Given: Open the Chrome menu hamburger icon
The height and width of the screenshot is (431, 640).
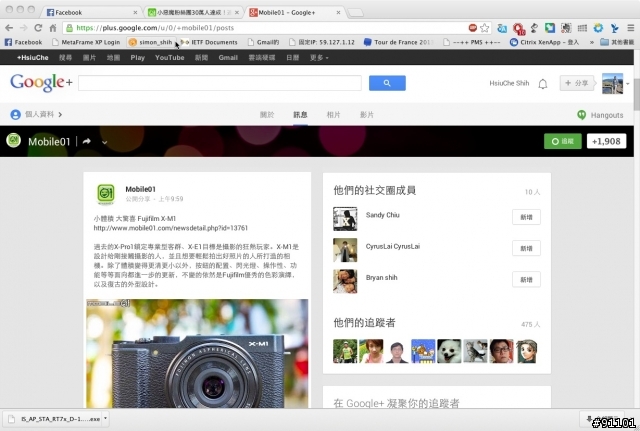Looking at the screenshot, I should [631, 28].
